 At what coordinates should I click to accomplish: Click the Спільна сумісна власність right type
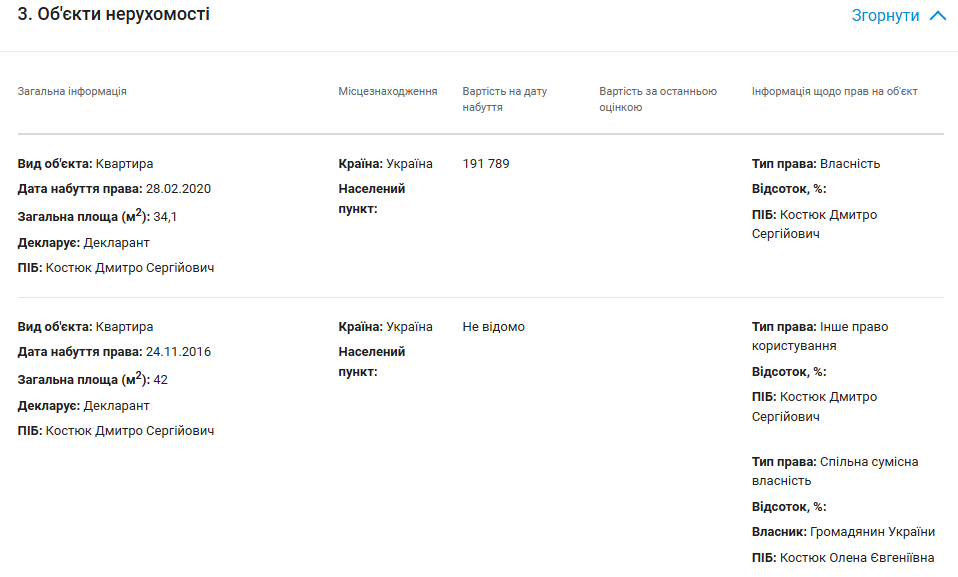tap(834, 471)
